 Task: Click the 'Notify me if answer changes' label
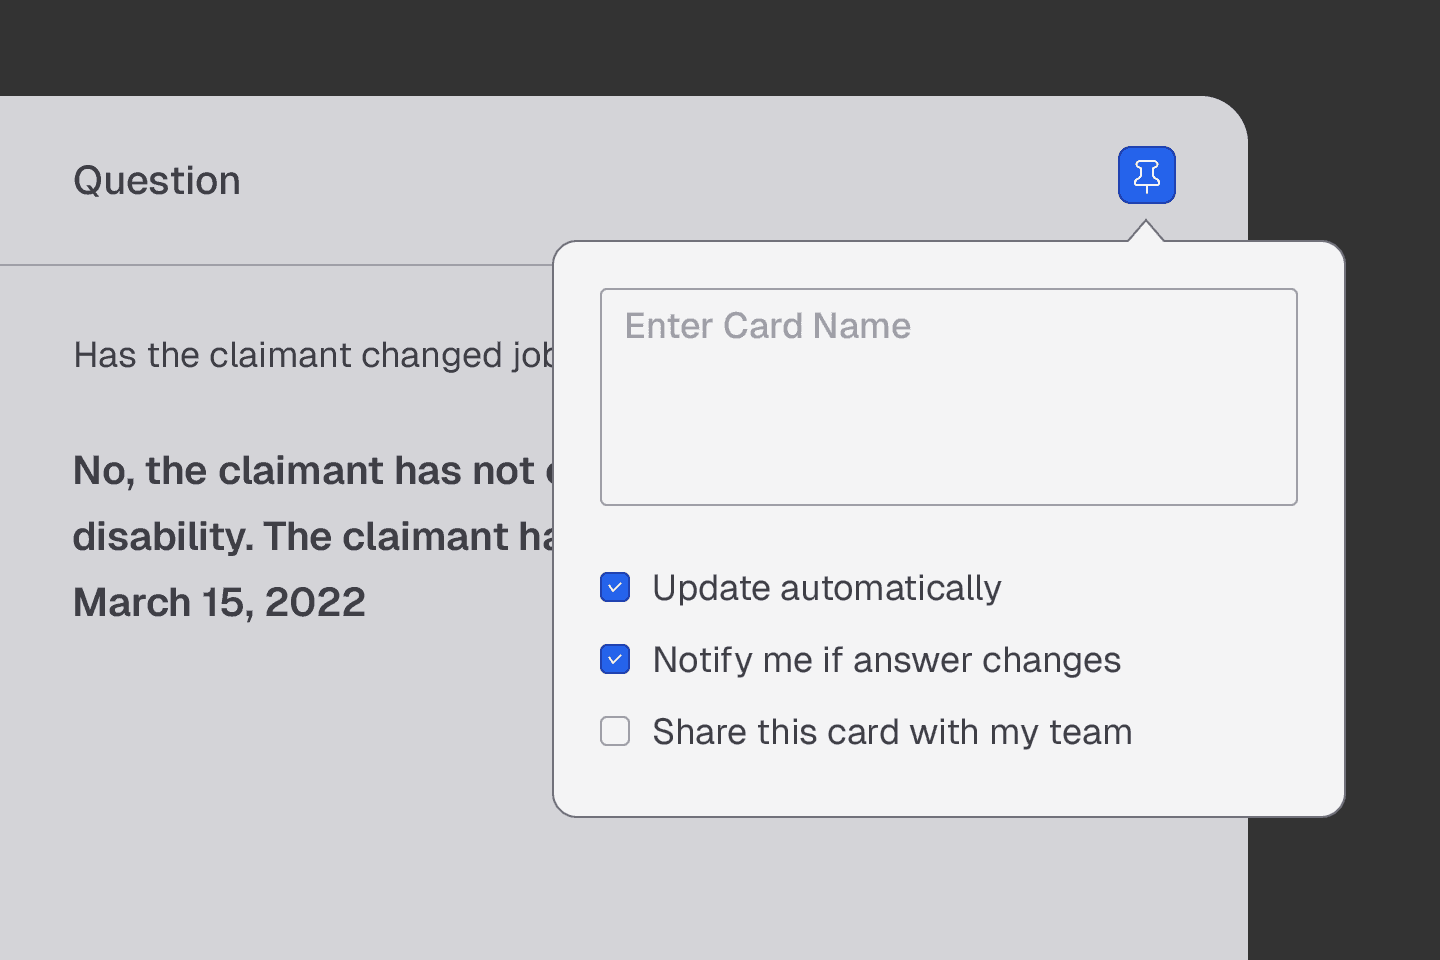coord(886,660)
